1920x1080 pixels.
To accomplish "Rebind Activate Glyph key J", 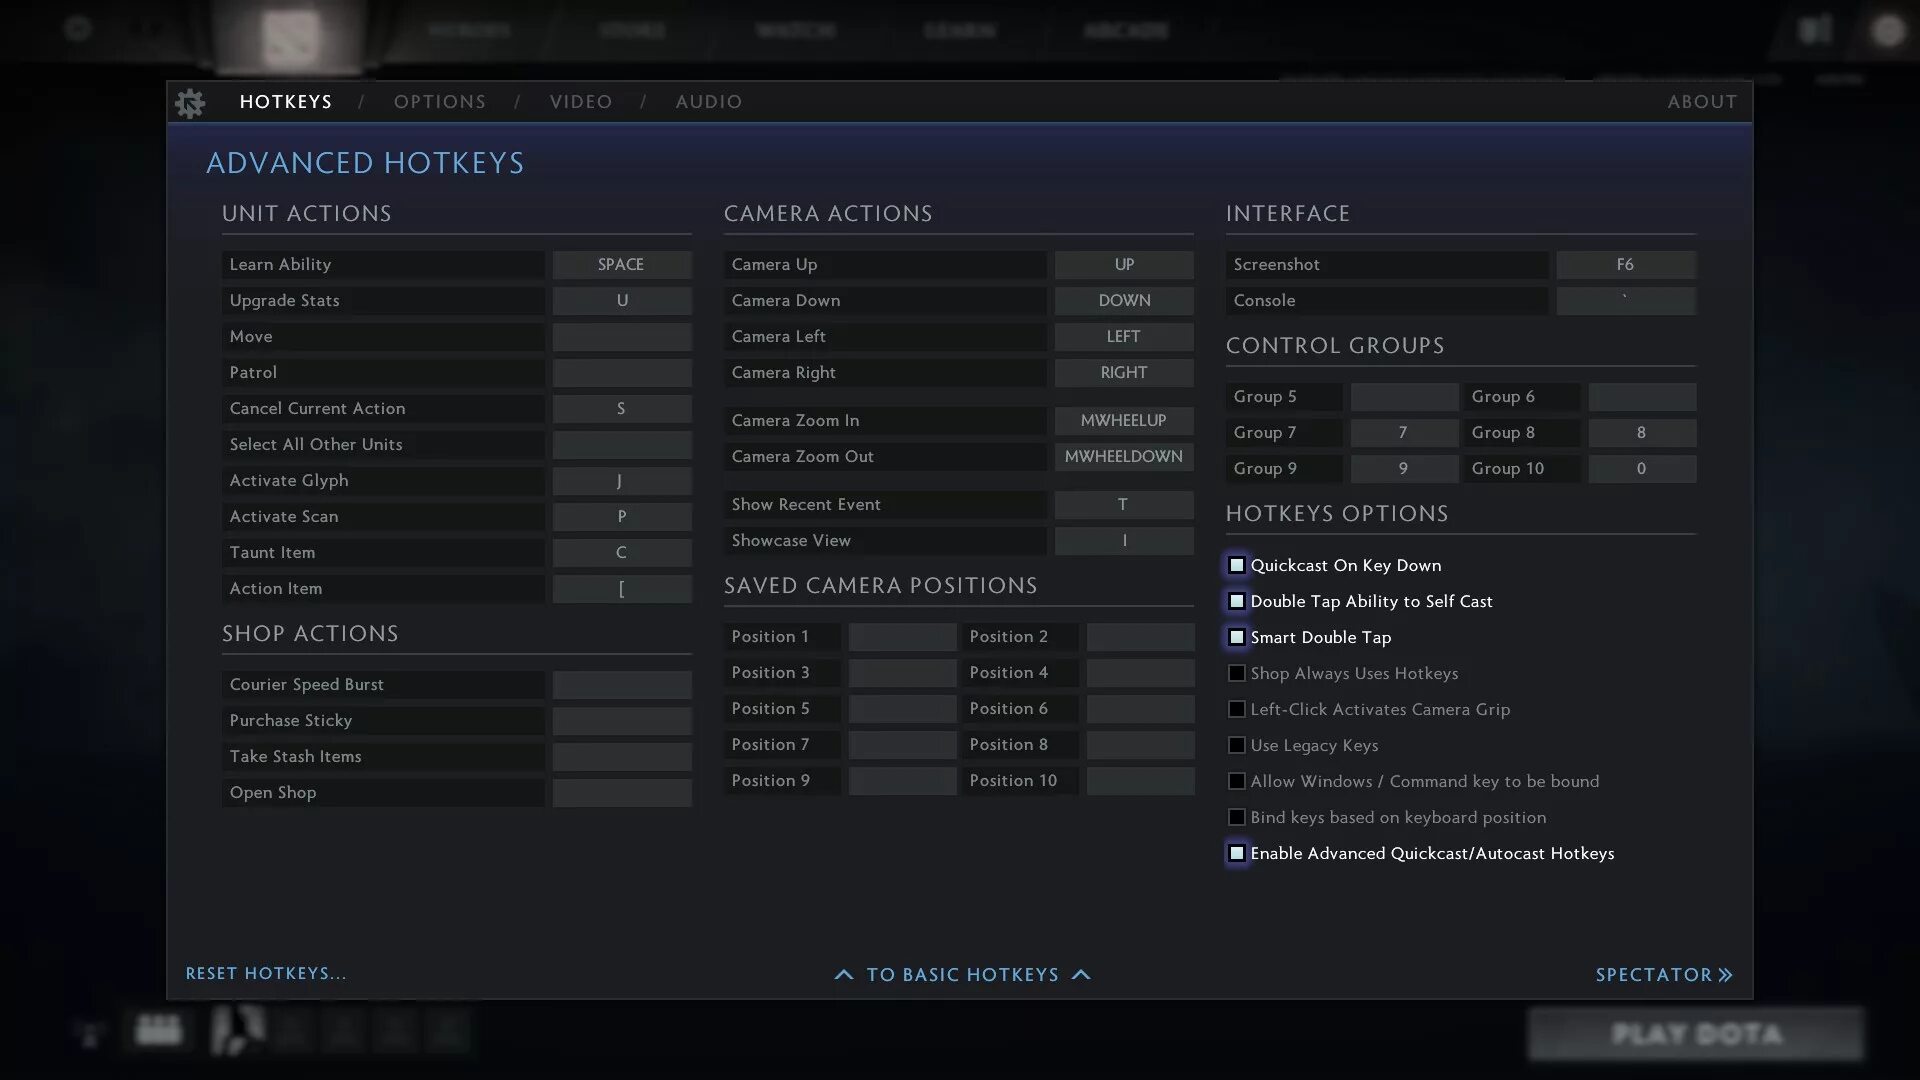I will click(x=622, y=481).
